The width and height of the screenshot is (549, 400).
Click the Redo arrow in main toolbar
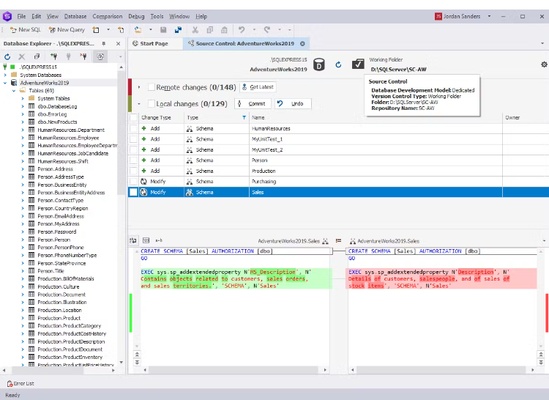267,30
